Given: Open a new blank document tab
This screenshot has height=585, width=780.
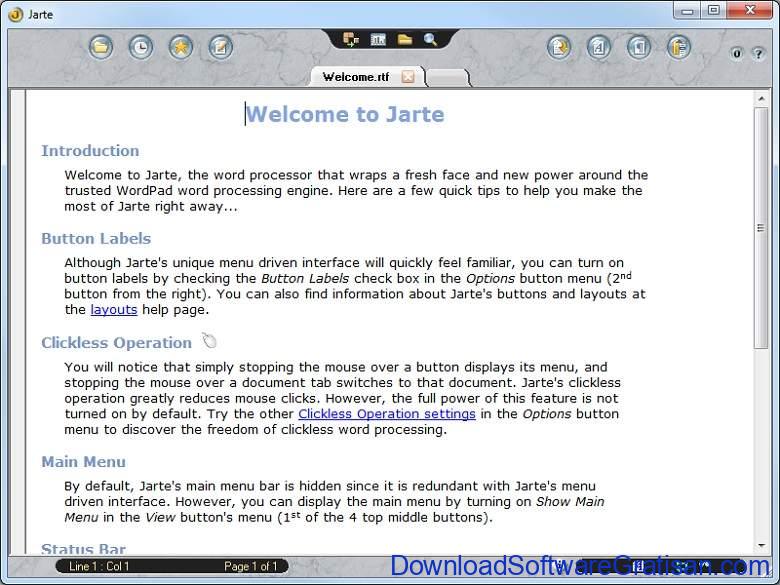Looking at the screenshot, I should pos(447,78).
